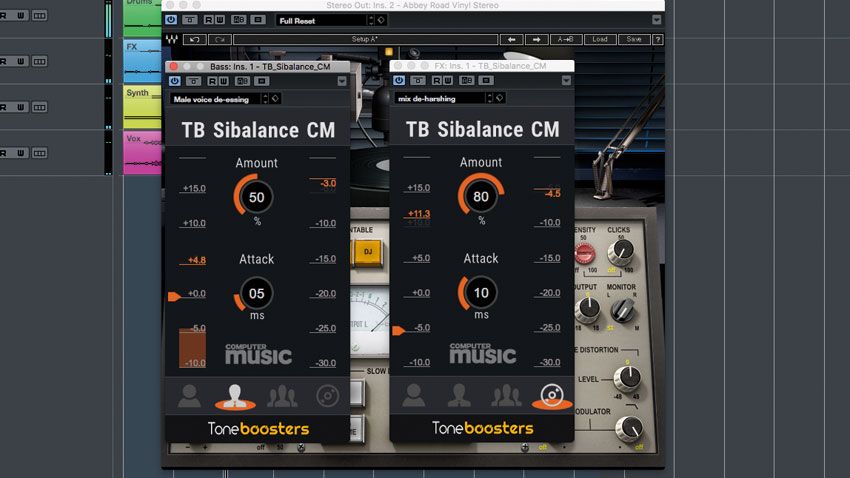The height and width of the screenshot is (478, 850).
Task: Select the female voice mode icon in FX Sibalance
Action: tap(414, 396)
